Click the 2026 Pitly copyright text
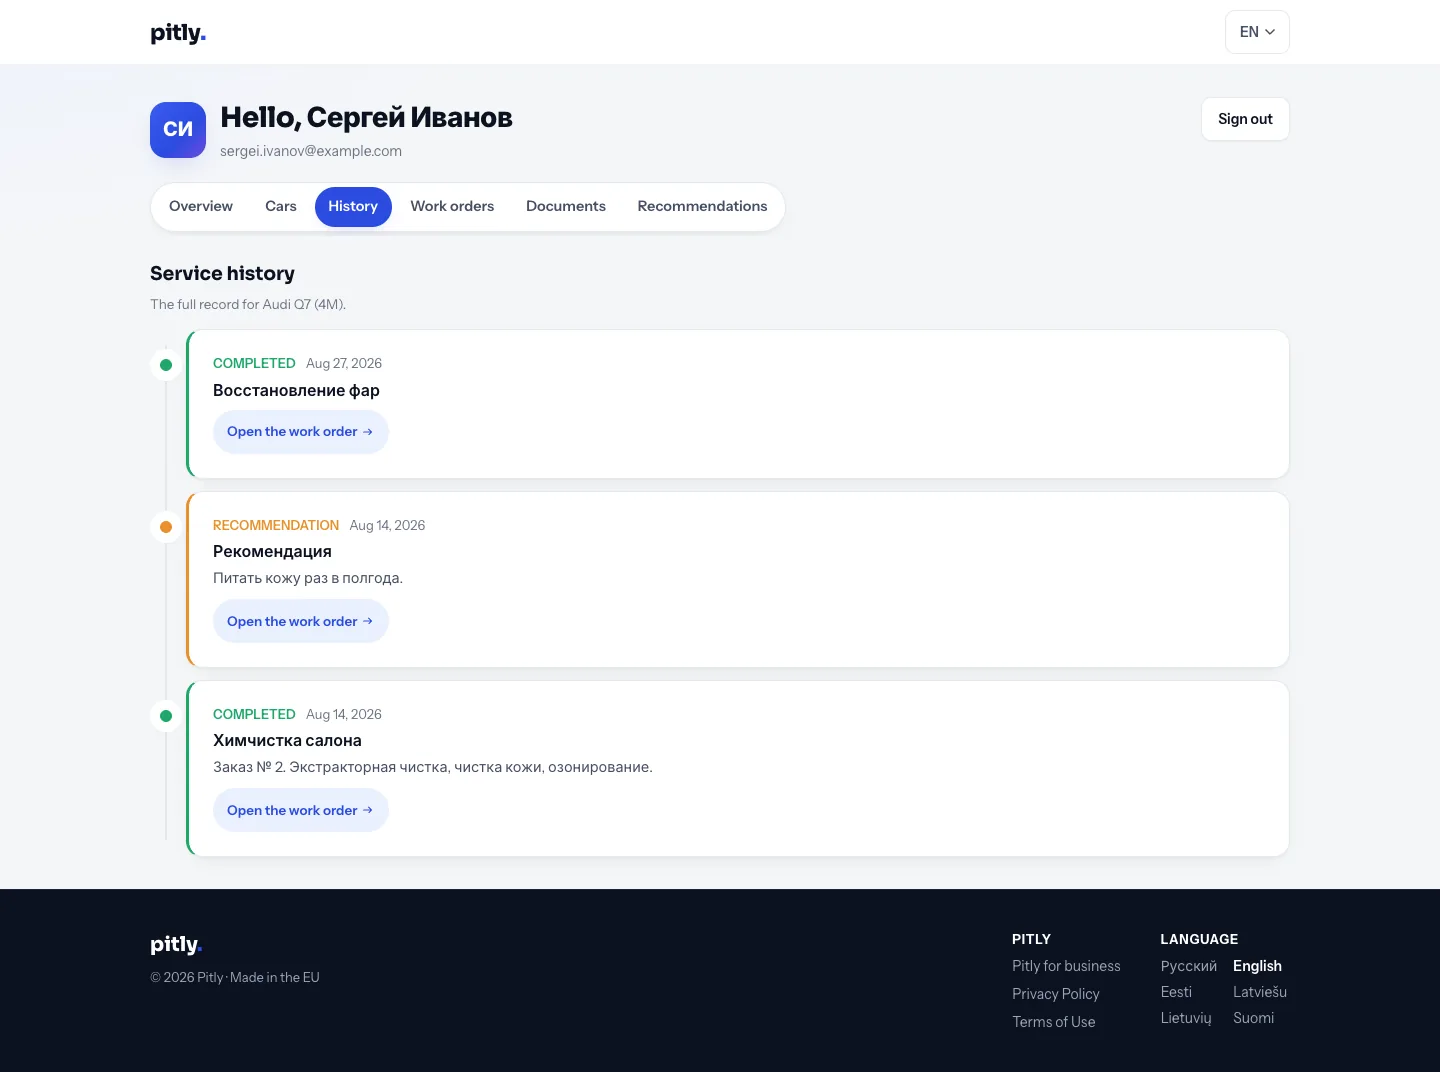 click(235, 977)
